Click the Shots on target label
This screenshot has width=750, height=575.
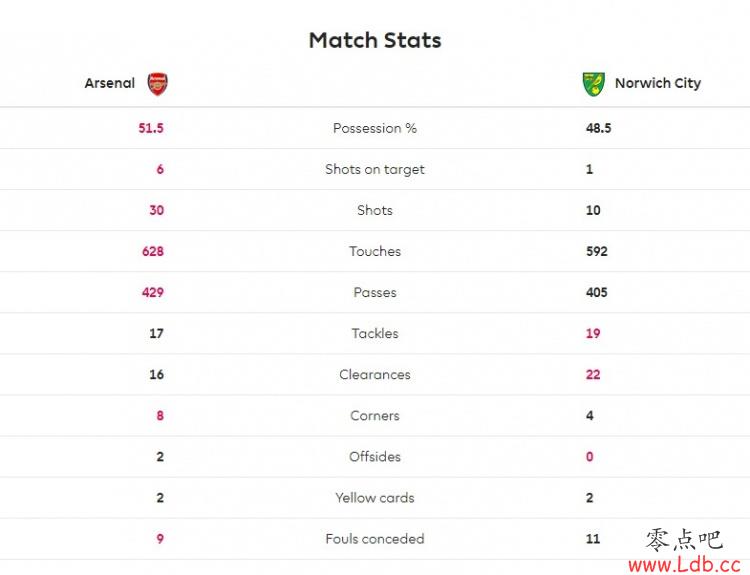pos(375,169)
